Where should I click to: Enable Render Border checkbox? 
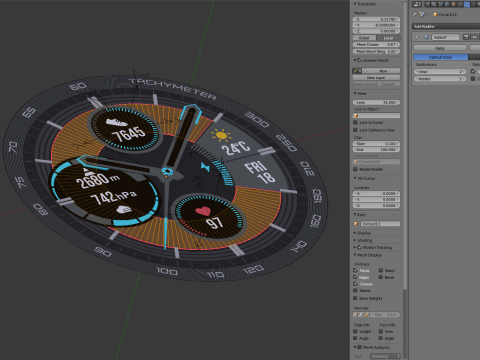355,169
